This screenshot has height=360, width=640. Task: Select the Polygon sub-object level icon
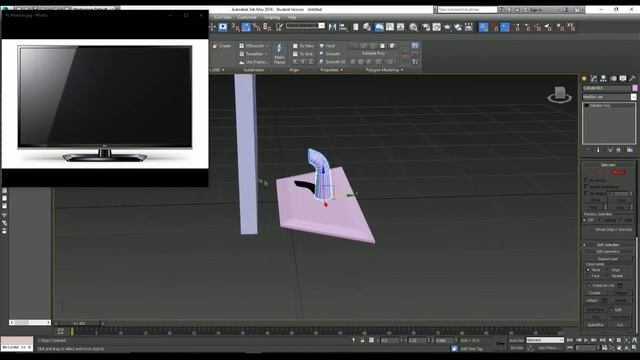coord(616,172)
